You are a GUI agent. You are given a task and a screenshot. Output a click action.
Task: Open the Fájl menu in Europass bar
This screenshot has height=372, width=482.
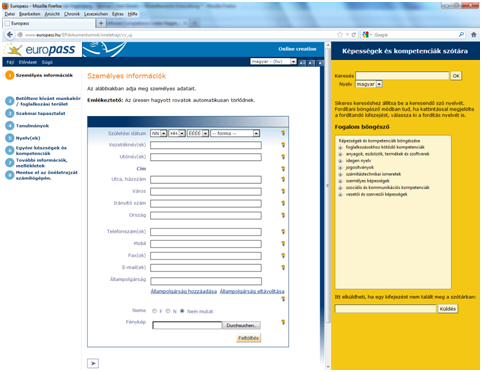pos(10,62)
